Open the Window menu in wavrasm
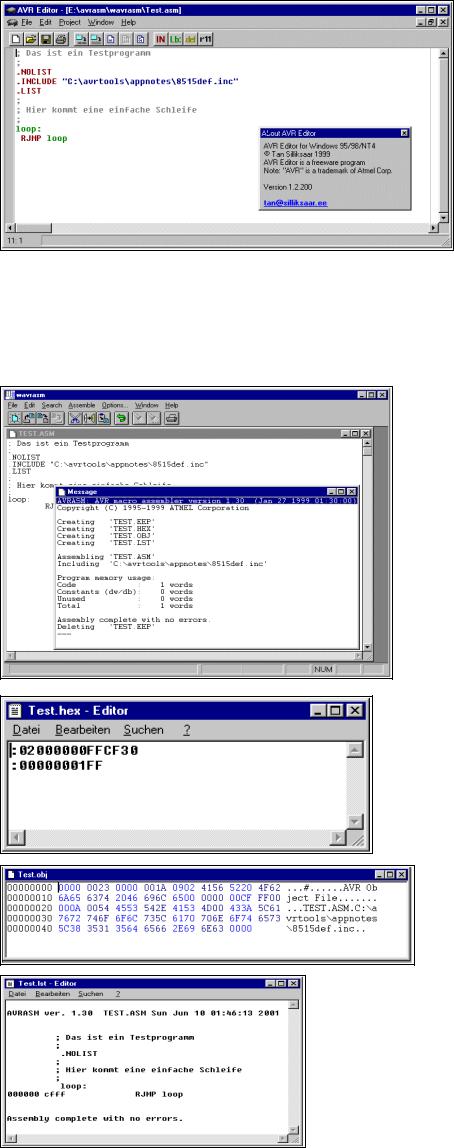The width and height of the screenshot is (454, 1148). pos(146,405)
